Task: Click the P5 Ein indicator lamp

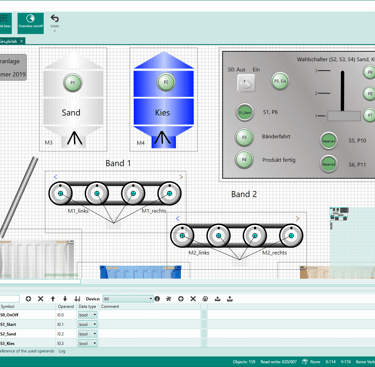Action: pyautogui.click(x=280, y=81)
